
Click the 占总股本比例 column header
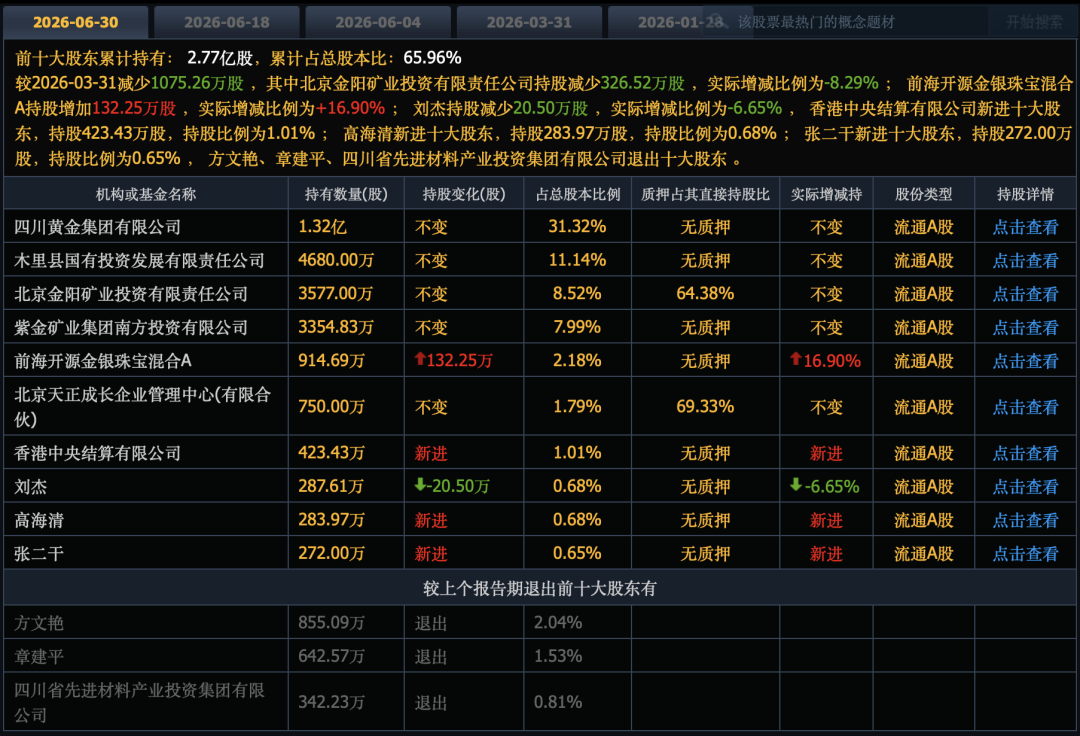[578, 194]
